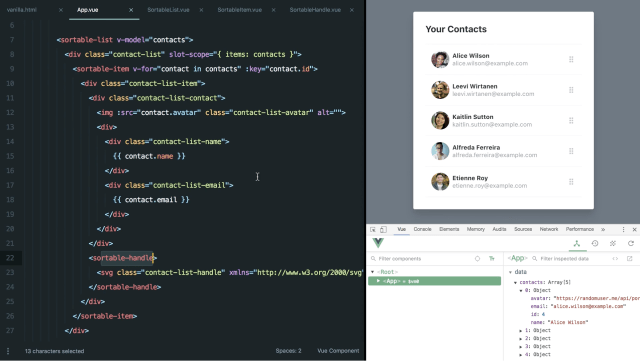Click Etienne Roy's avatar photo

tap(440, 182)
